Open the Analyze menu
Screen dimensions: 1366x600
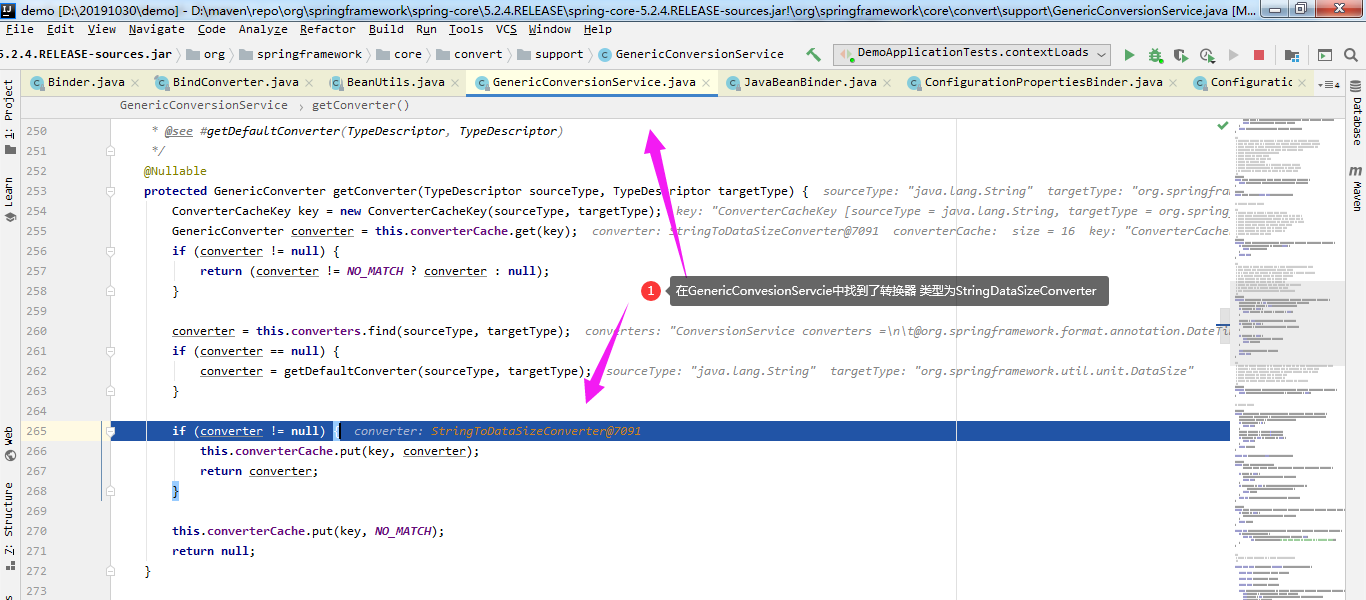tap(263, 30)
